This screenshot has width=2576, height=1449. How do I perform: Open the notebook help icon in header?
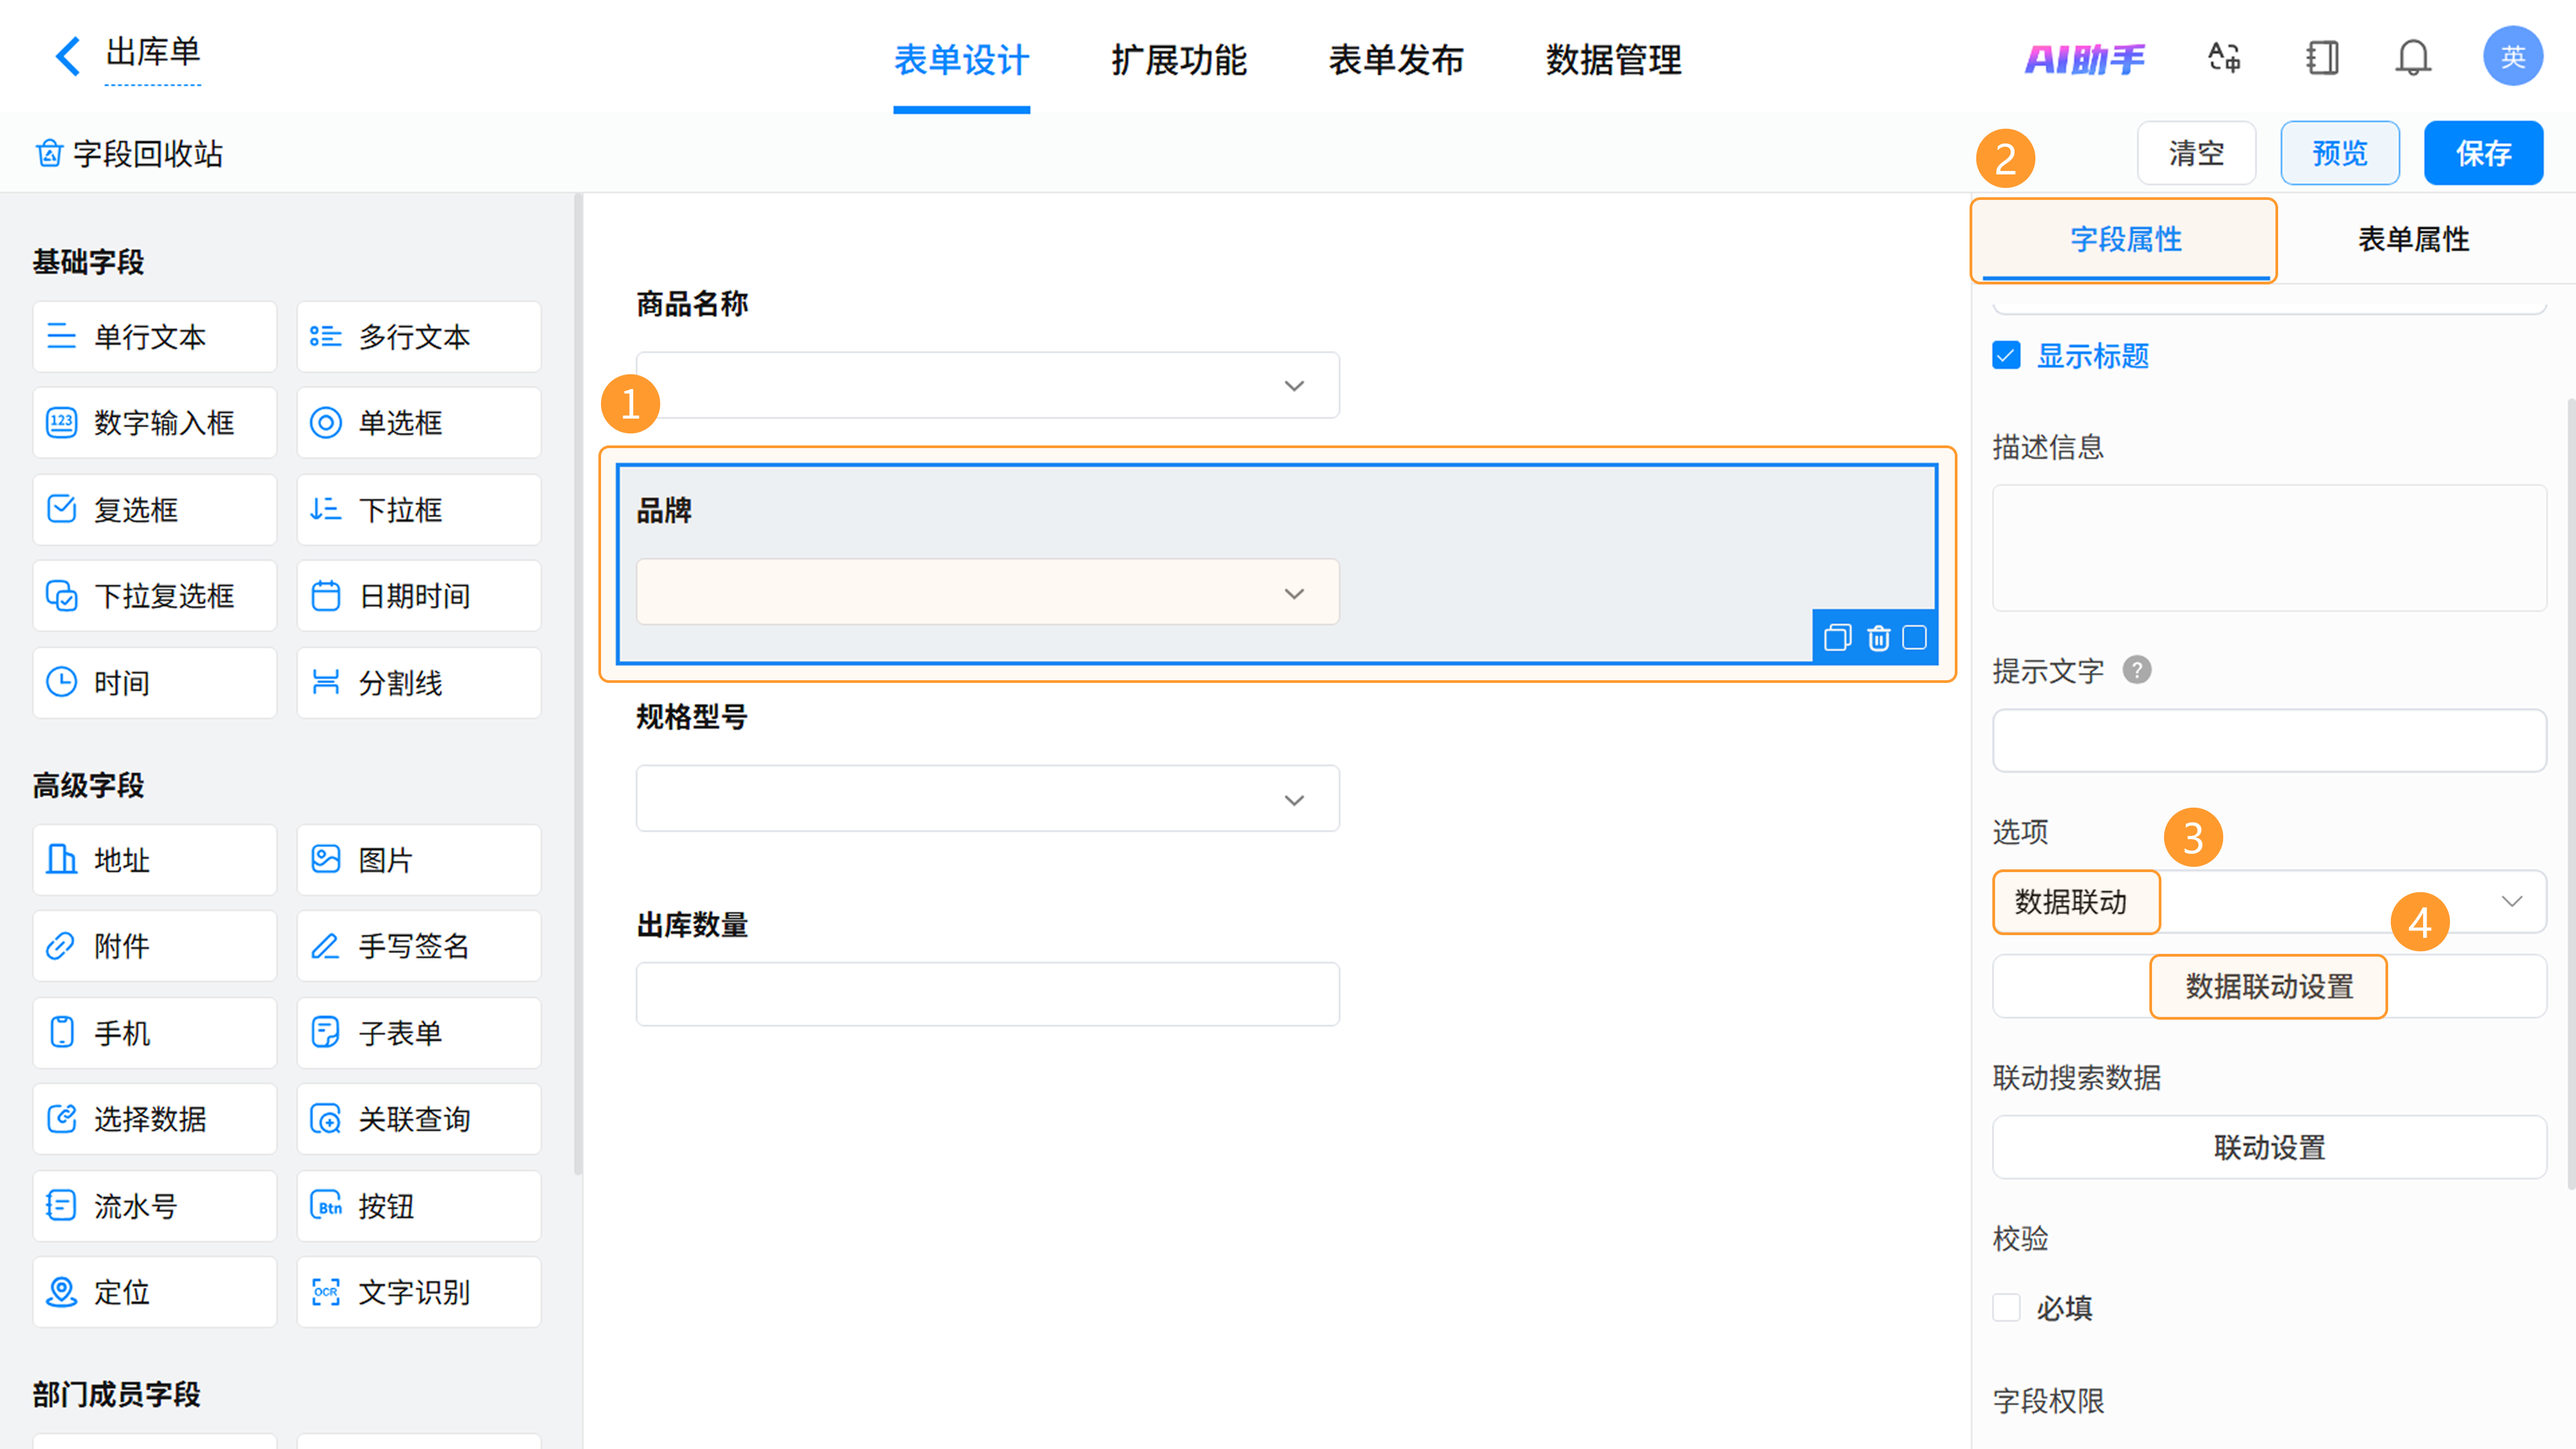click(x=2322, y=57)
